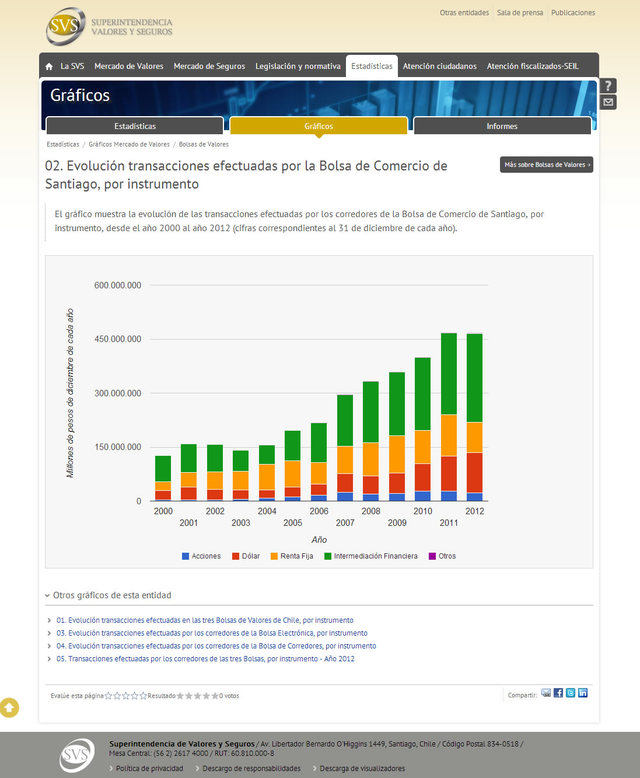Open the envelope contact icon on right edge
Image resolution: width=640 pixels, height=778 pixels.
point(608,103)
